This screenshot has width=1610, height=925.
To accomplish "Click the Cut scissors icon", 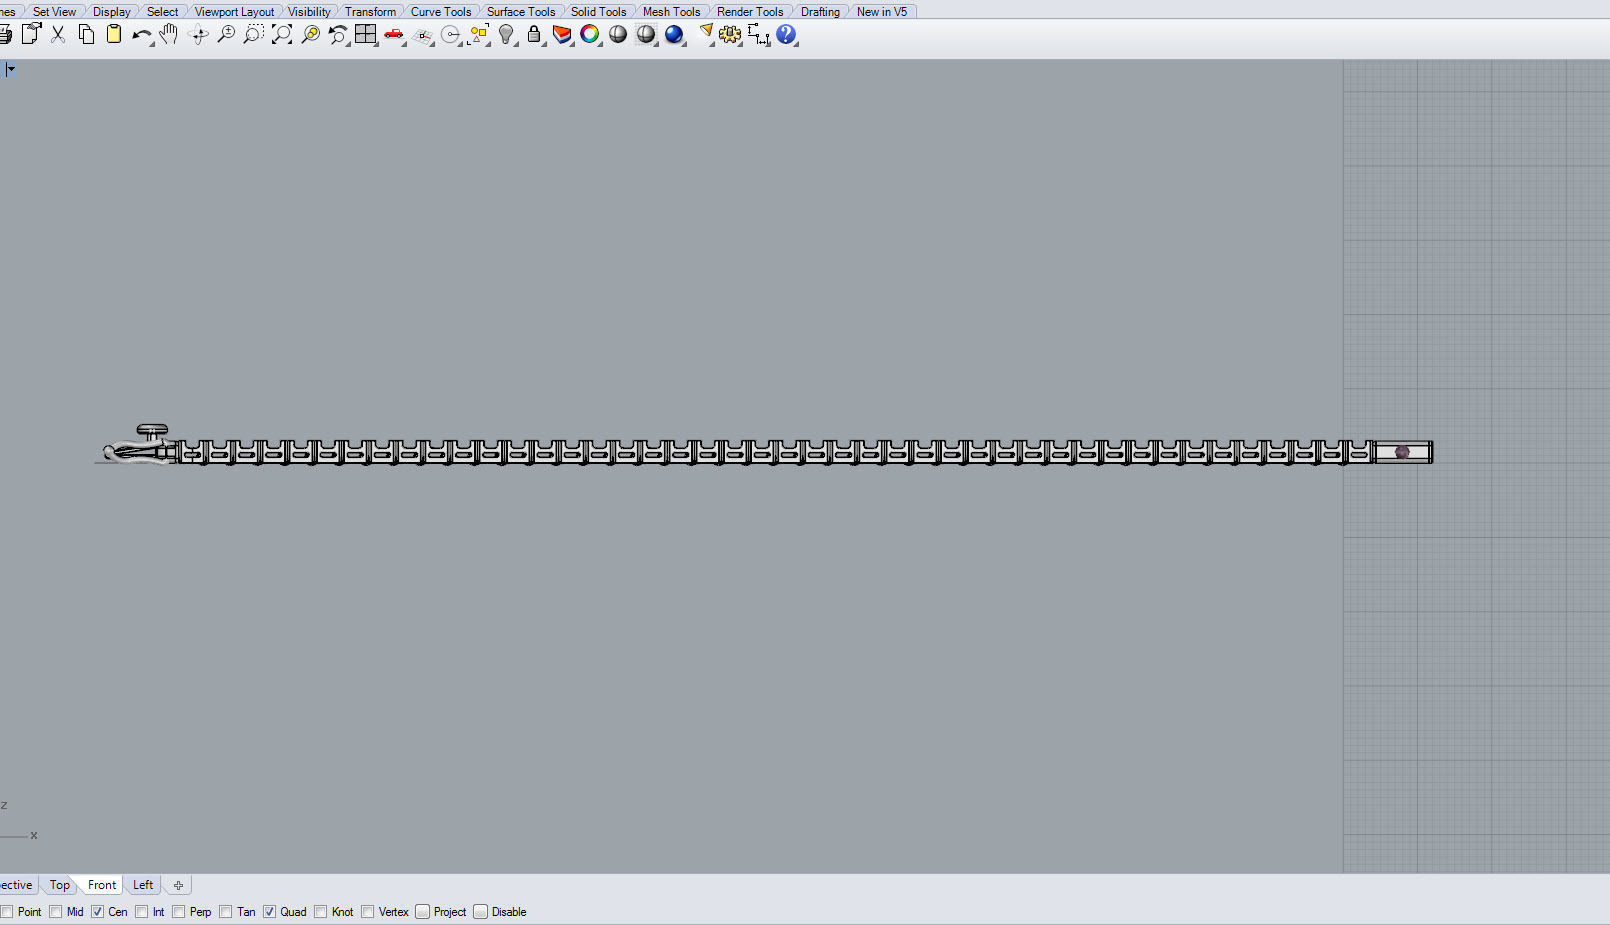I will (x=58, y=34).
